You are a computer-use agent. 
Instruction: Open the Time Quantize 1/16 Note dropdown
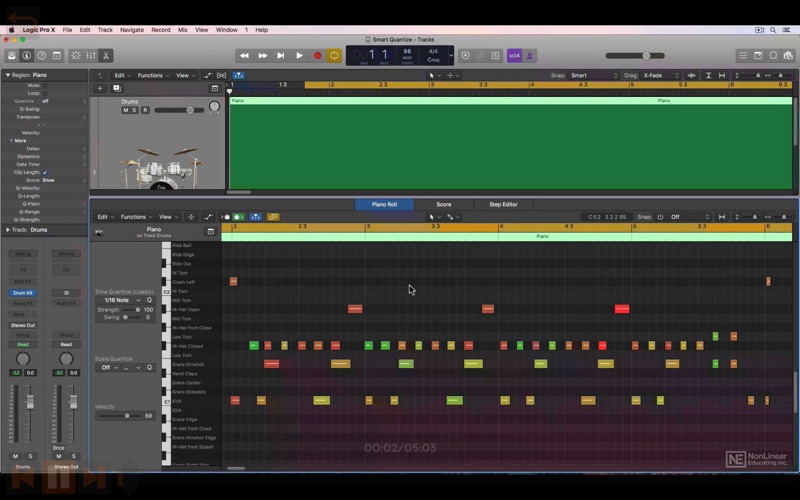(x=119, y=301)
